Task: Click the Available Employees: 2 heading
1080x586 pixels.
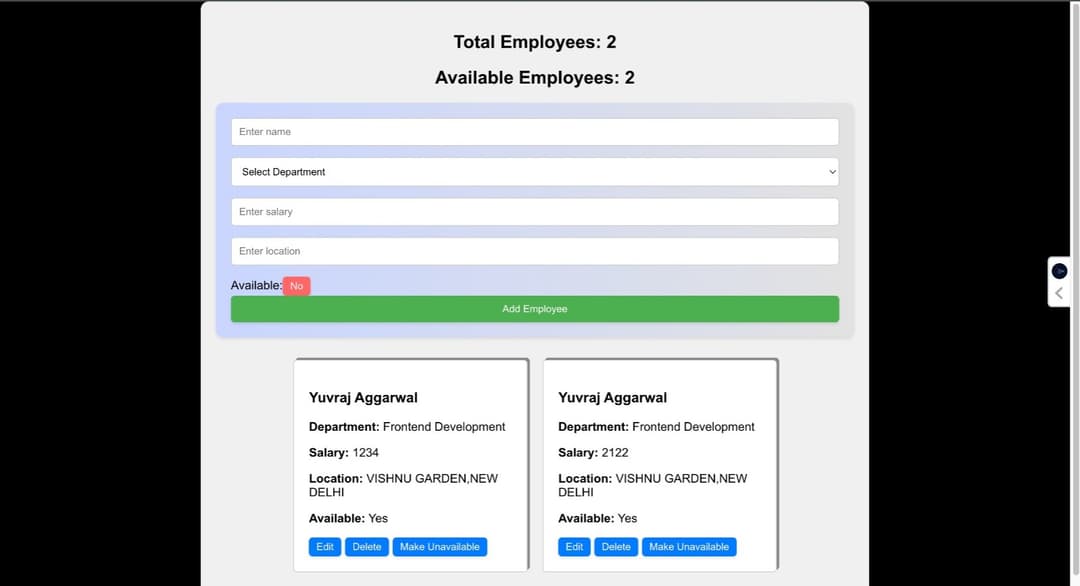Action: (534, 78)
